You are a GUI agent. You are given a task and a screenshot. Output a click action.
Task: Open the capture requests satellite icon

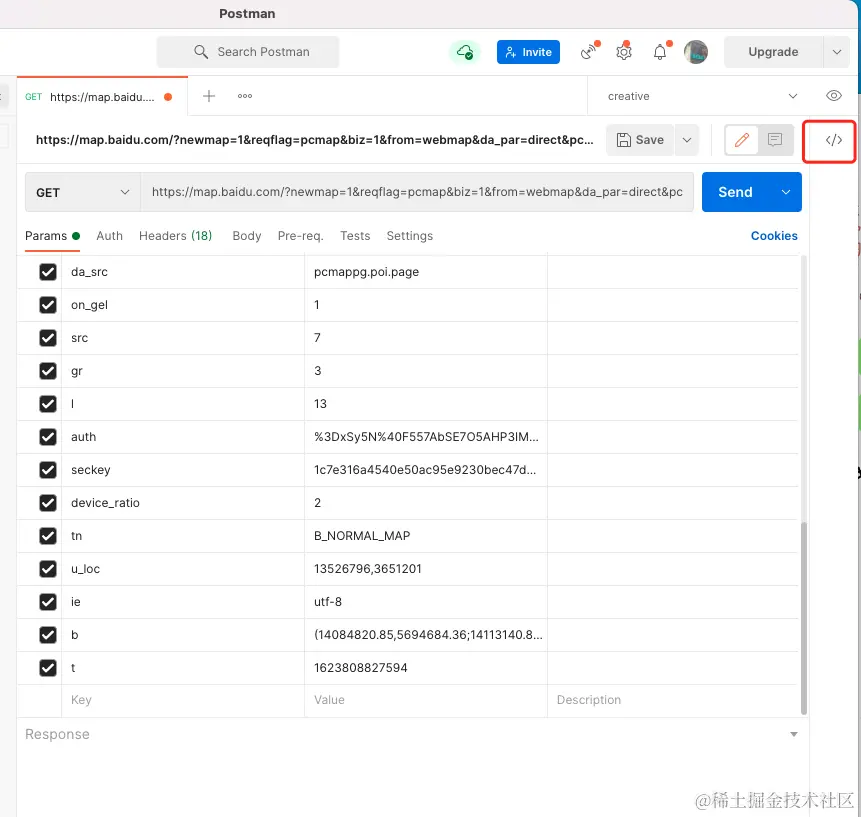[x=589, y=52]
